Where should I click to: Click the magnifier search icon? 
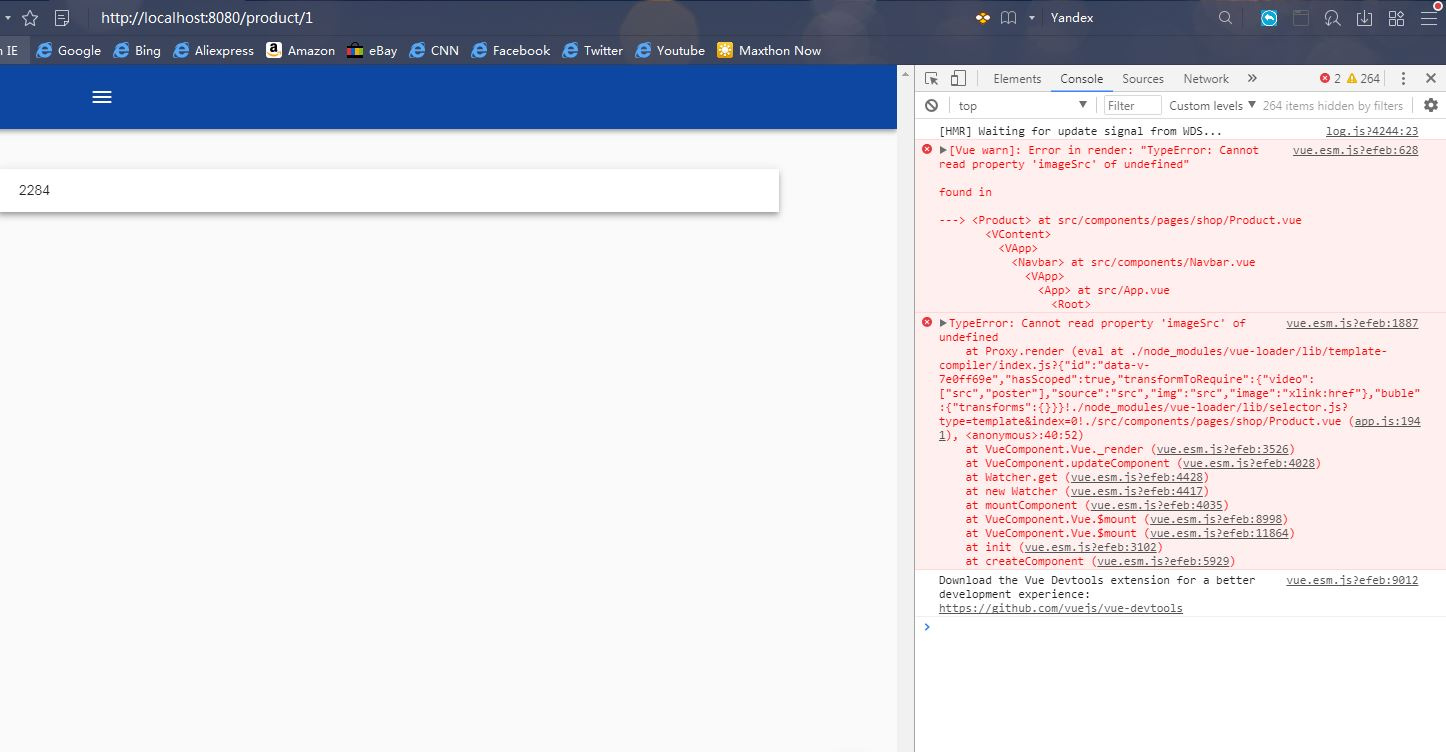[x=1225, y=18]
